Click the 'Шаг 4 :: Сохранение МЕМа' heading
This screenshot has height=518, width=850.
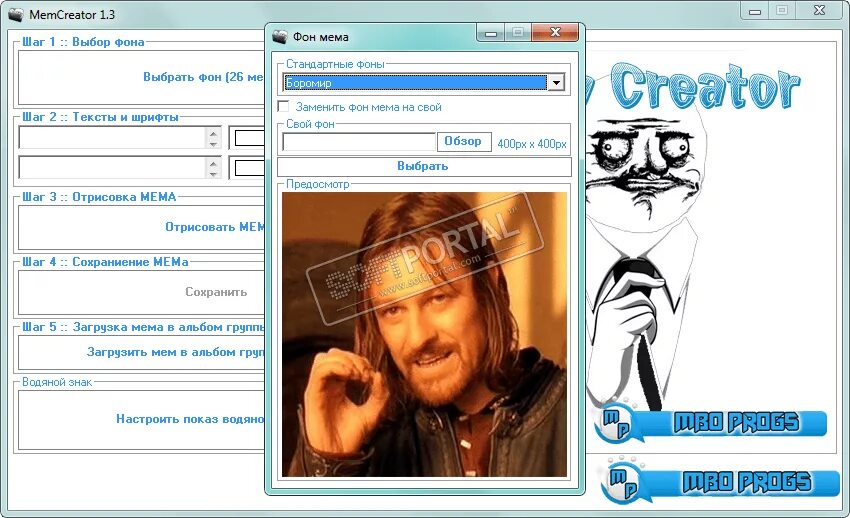click(x=105, y=262)
